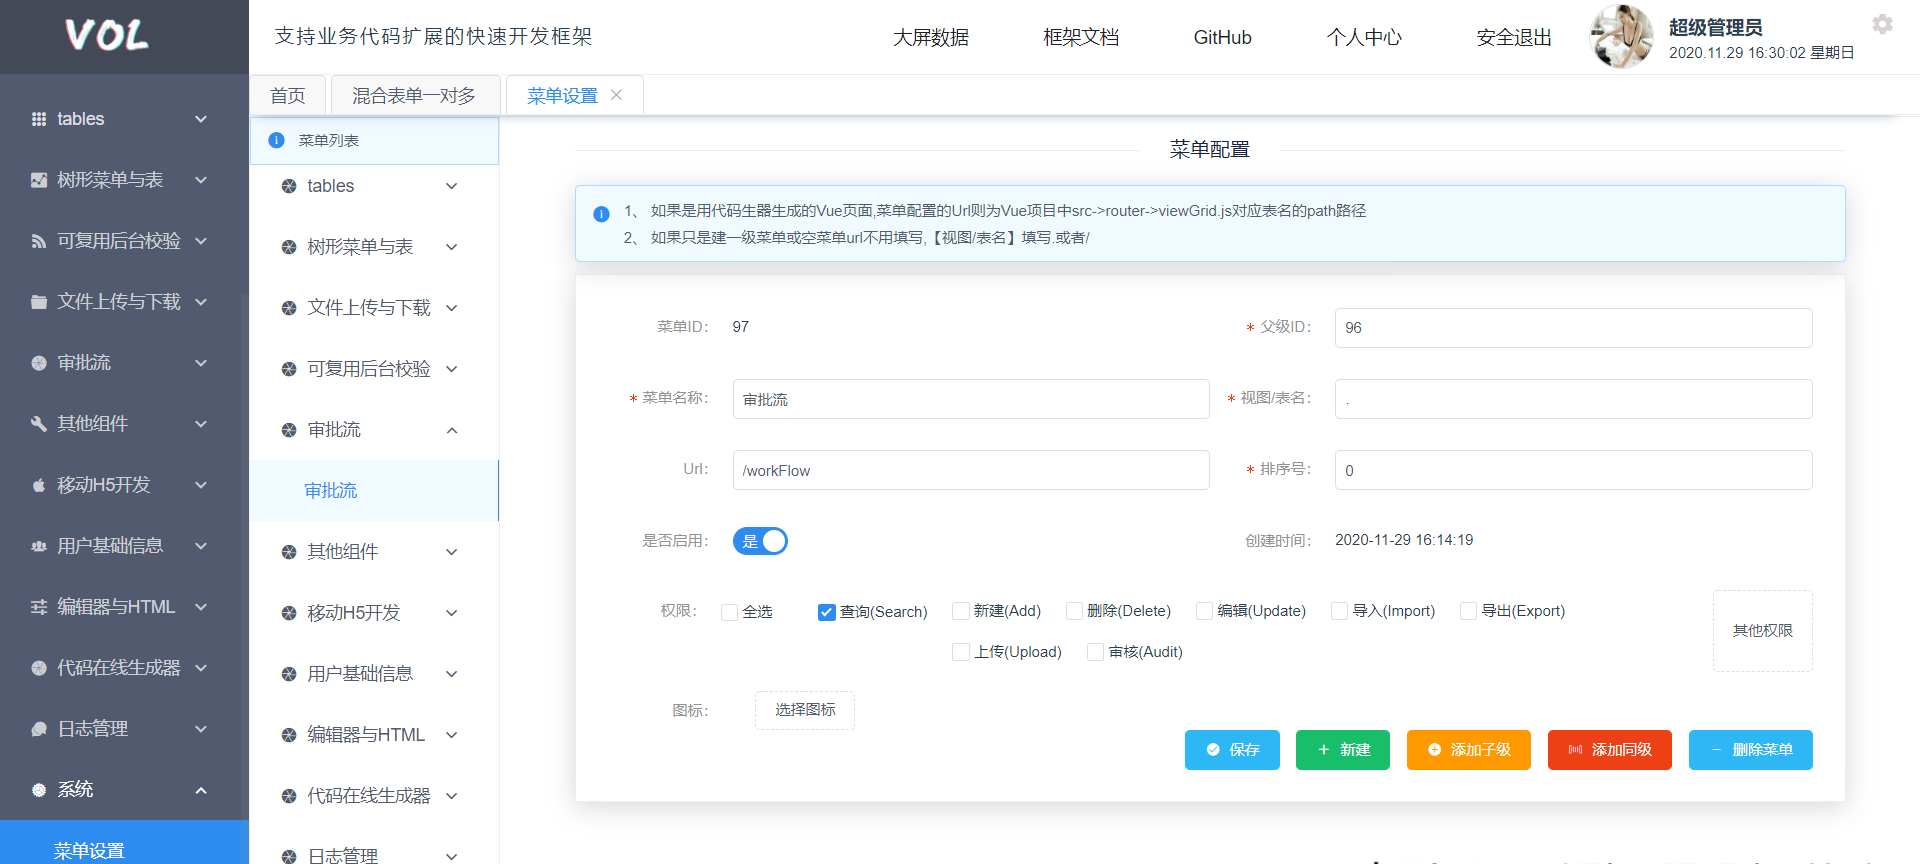Open the GitHub link in the top navigation
Image resolution: width=1920 pixels, height=864 pixels.
[1222, 37]
